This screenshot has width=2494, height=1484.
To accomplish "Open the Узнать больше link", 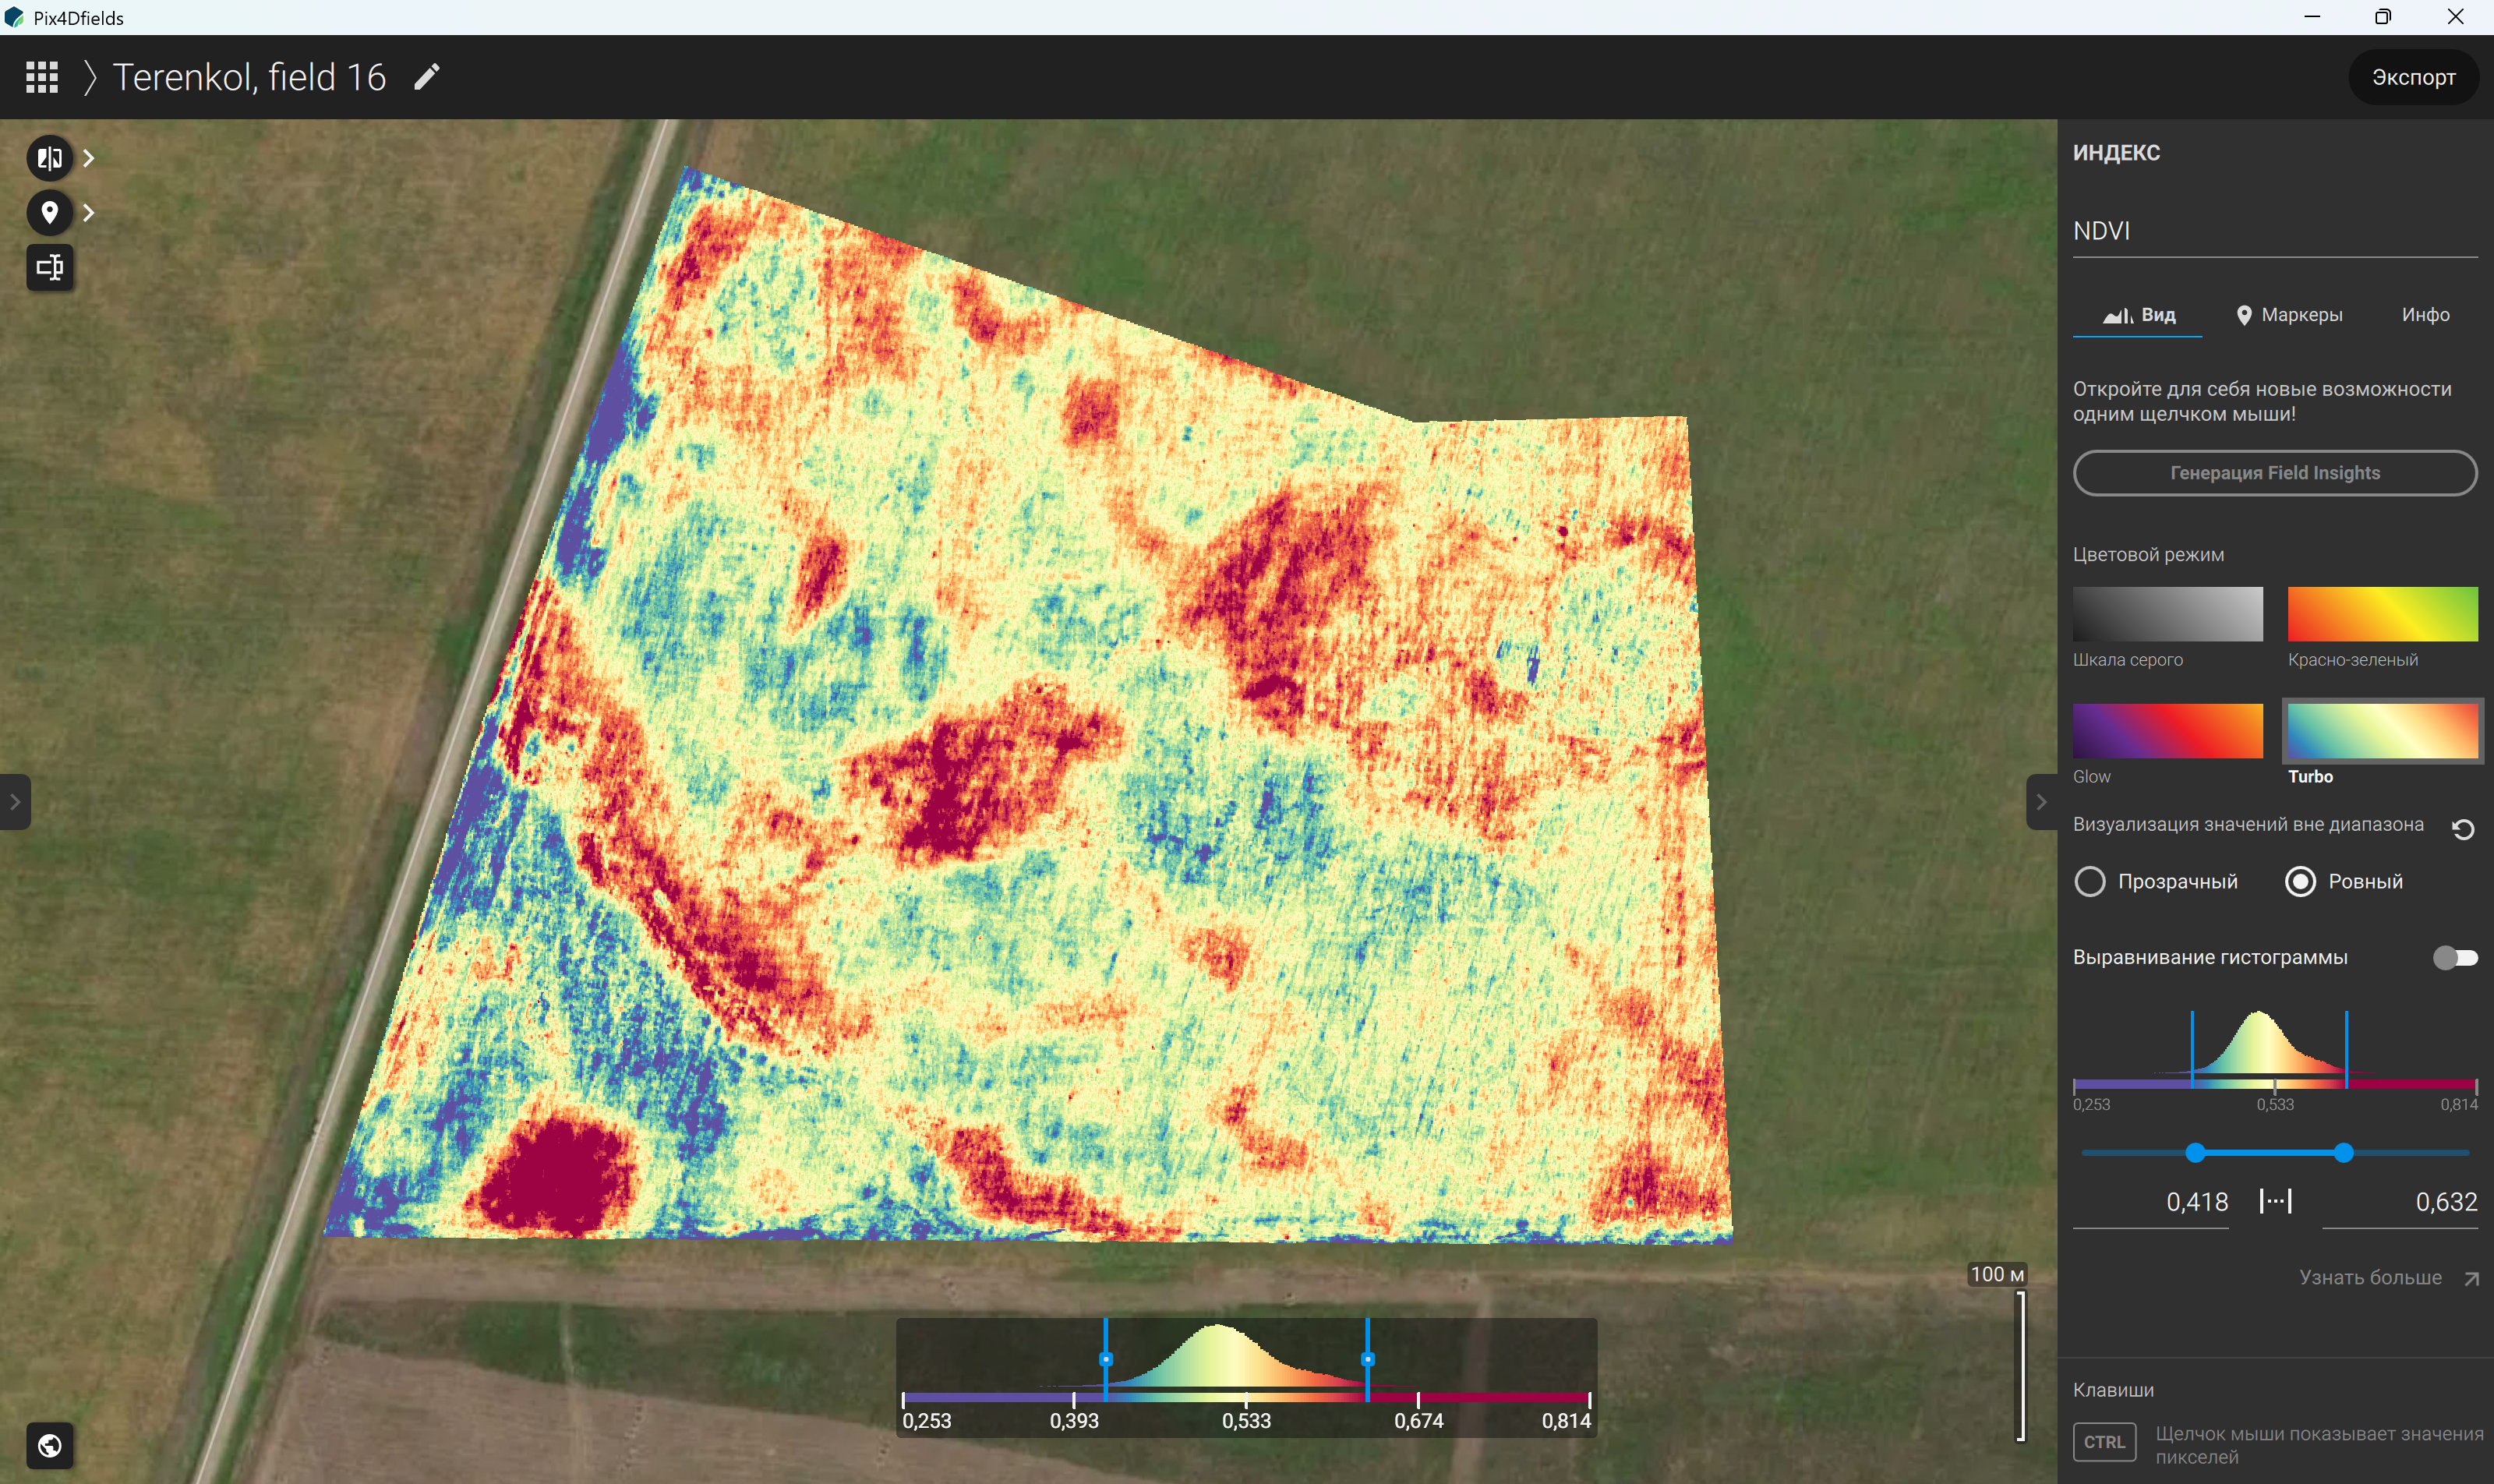I will 2369,1278.
